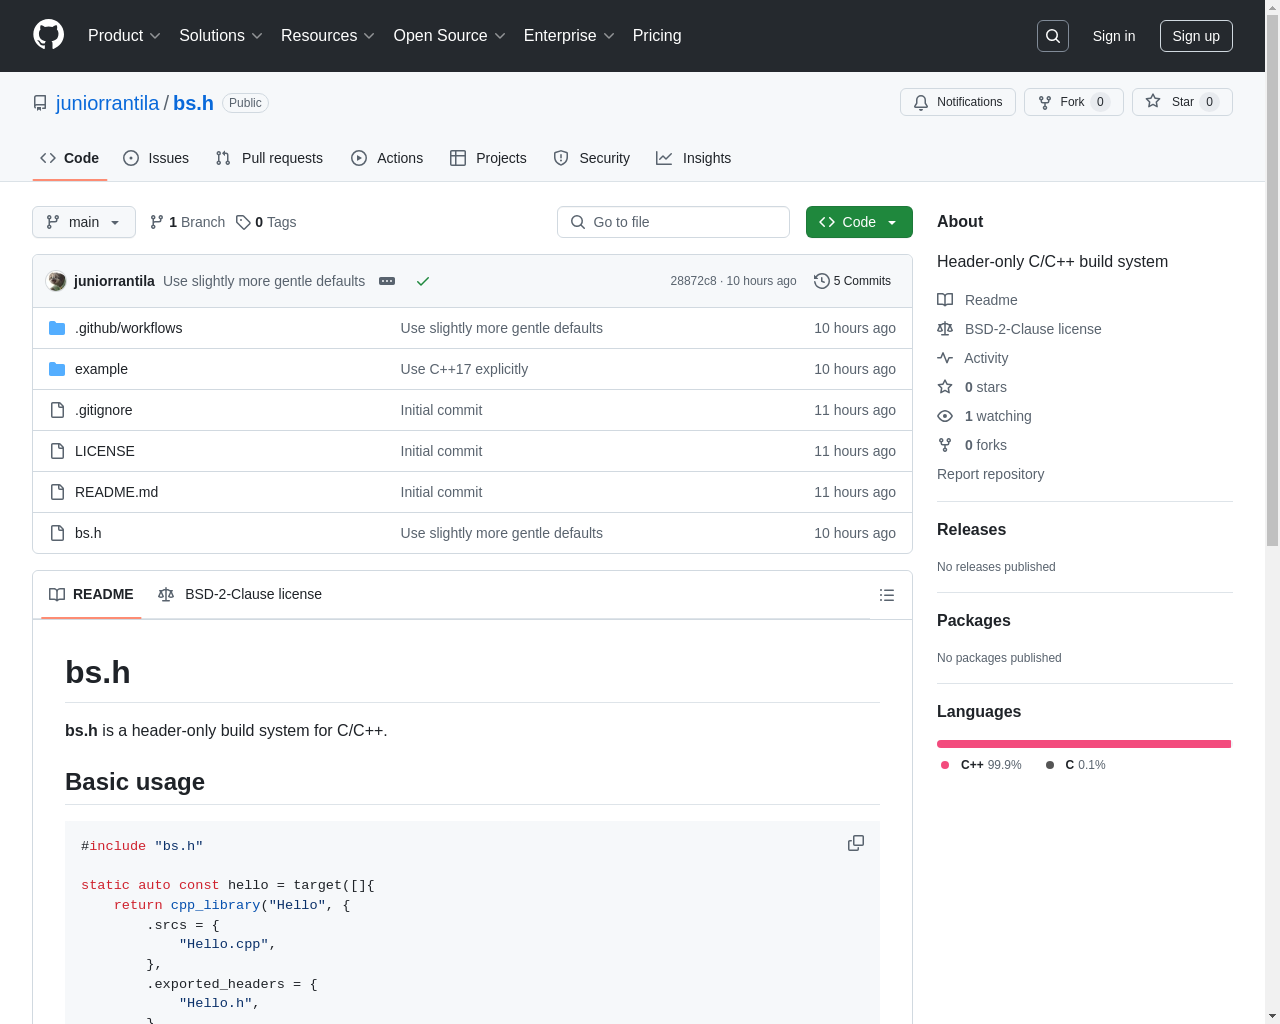Open header commit message 'Use slightly more gentle defaults'
This screenshot has height=1024, width=1280.
264,281
